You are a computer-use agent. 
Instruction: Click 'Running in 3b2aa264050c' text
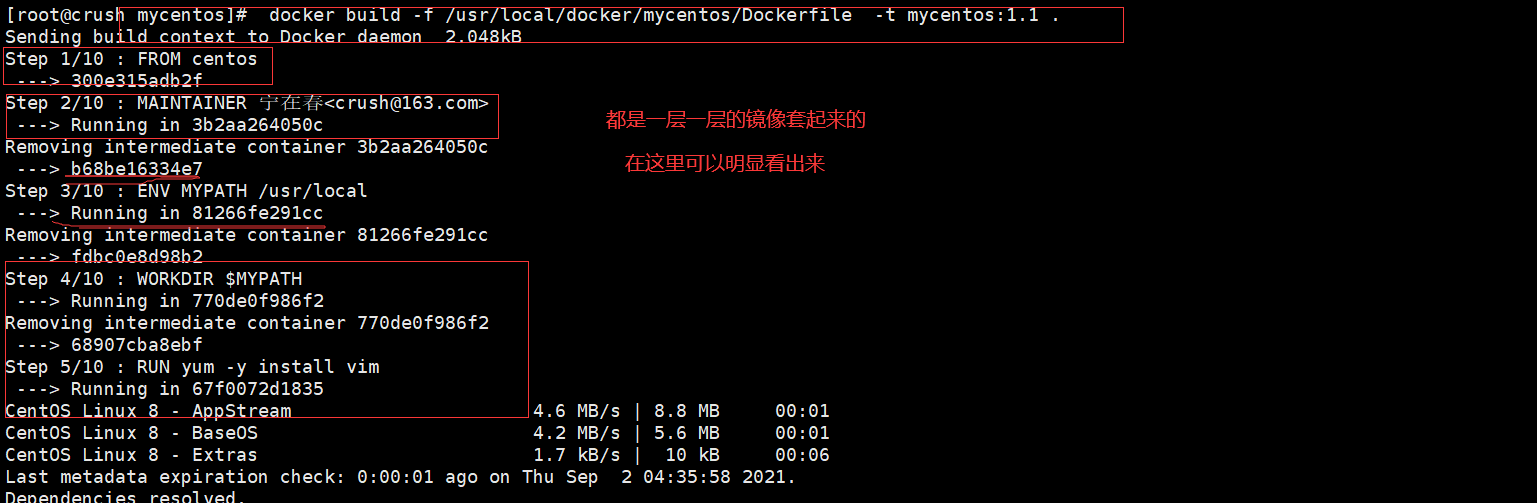click(197, 125)
